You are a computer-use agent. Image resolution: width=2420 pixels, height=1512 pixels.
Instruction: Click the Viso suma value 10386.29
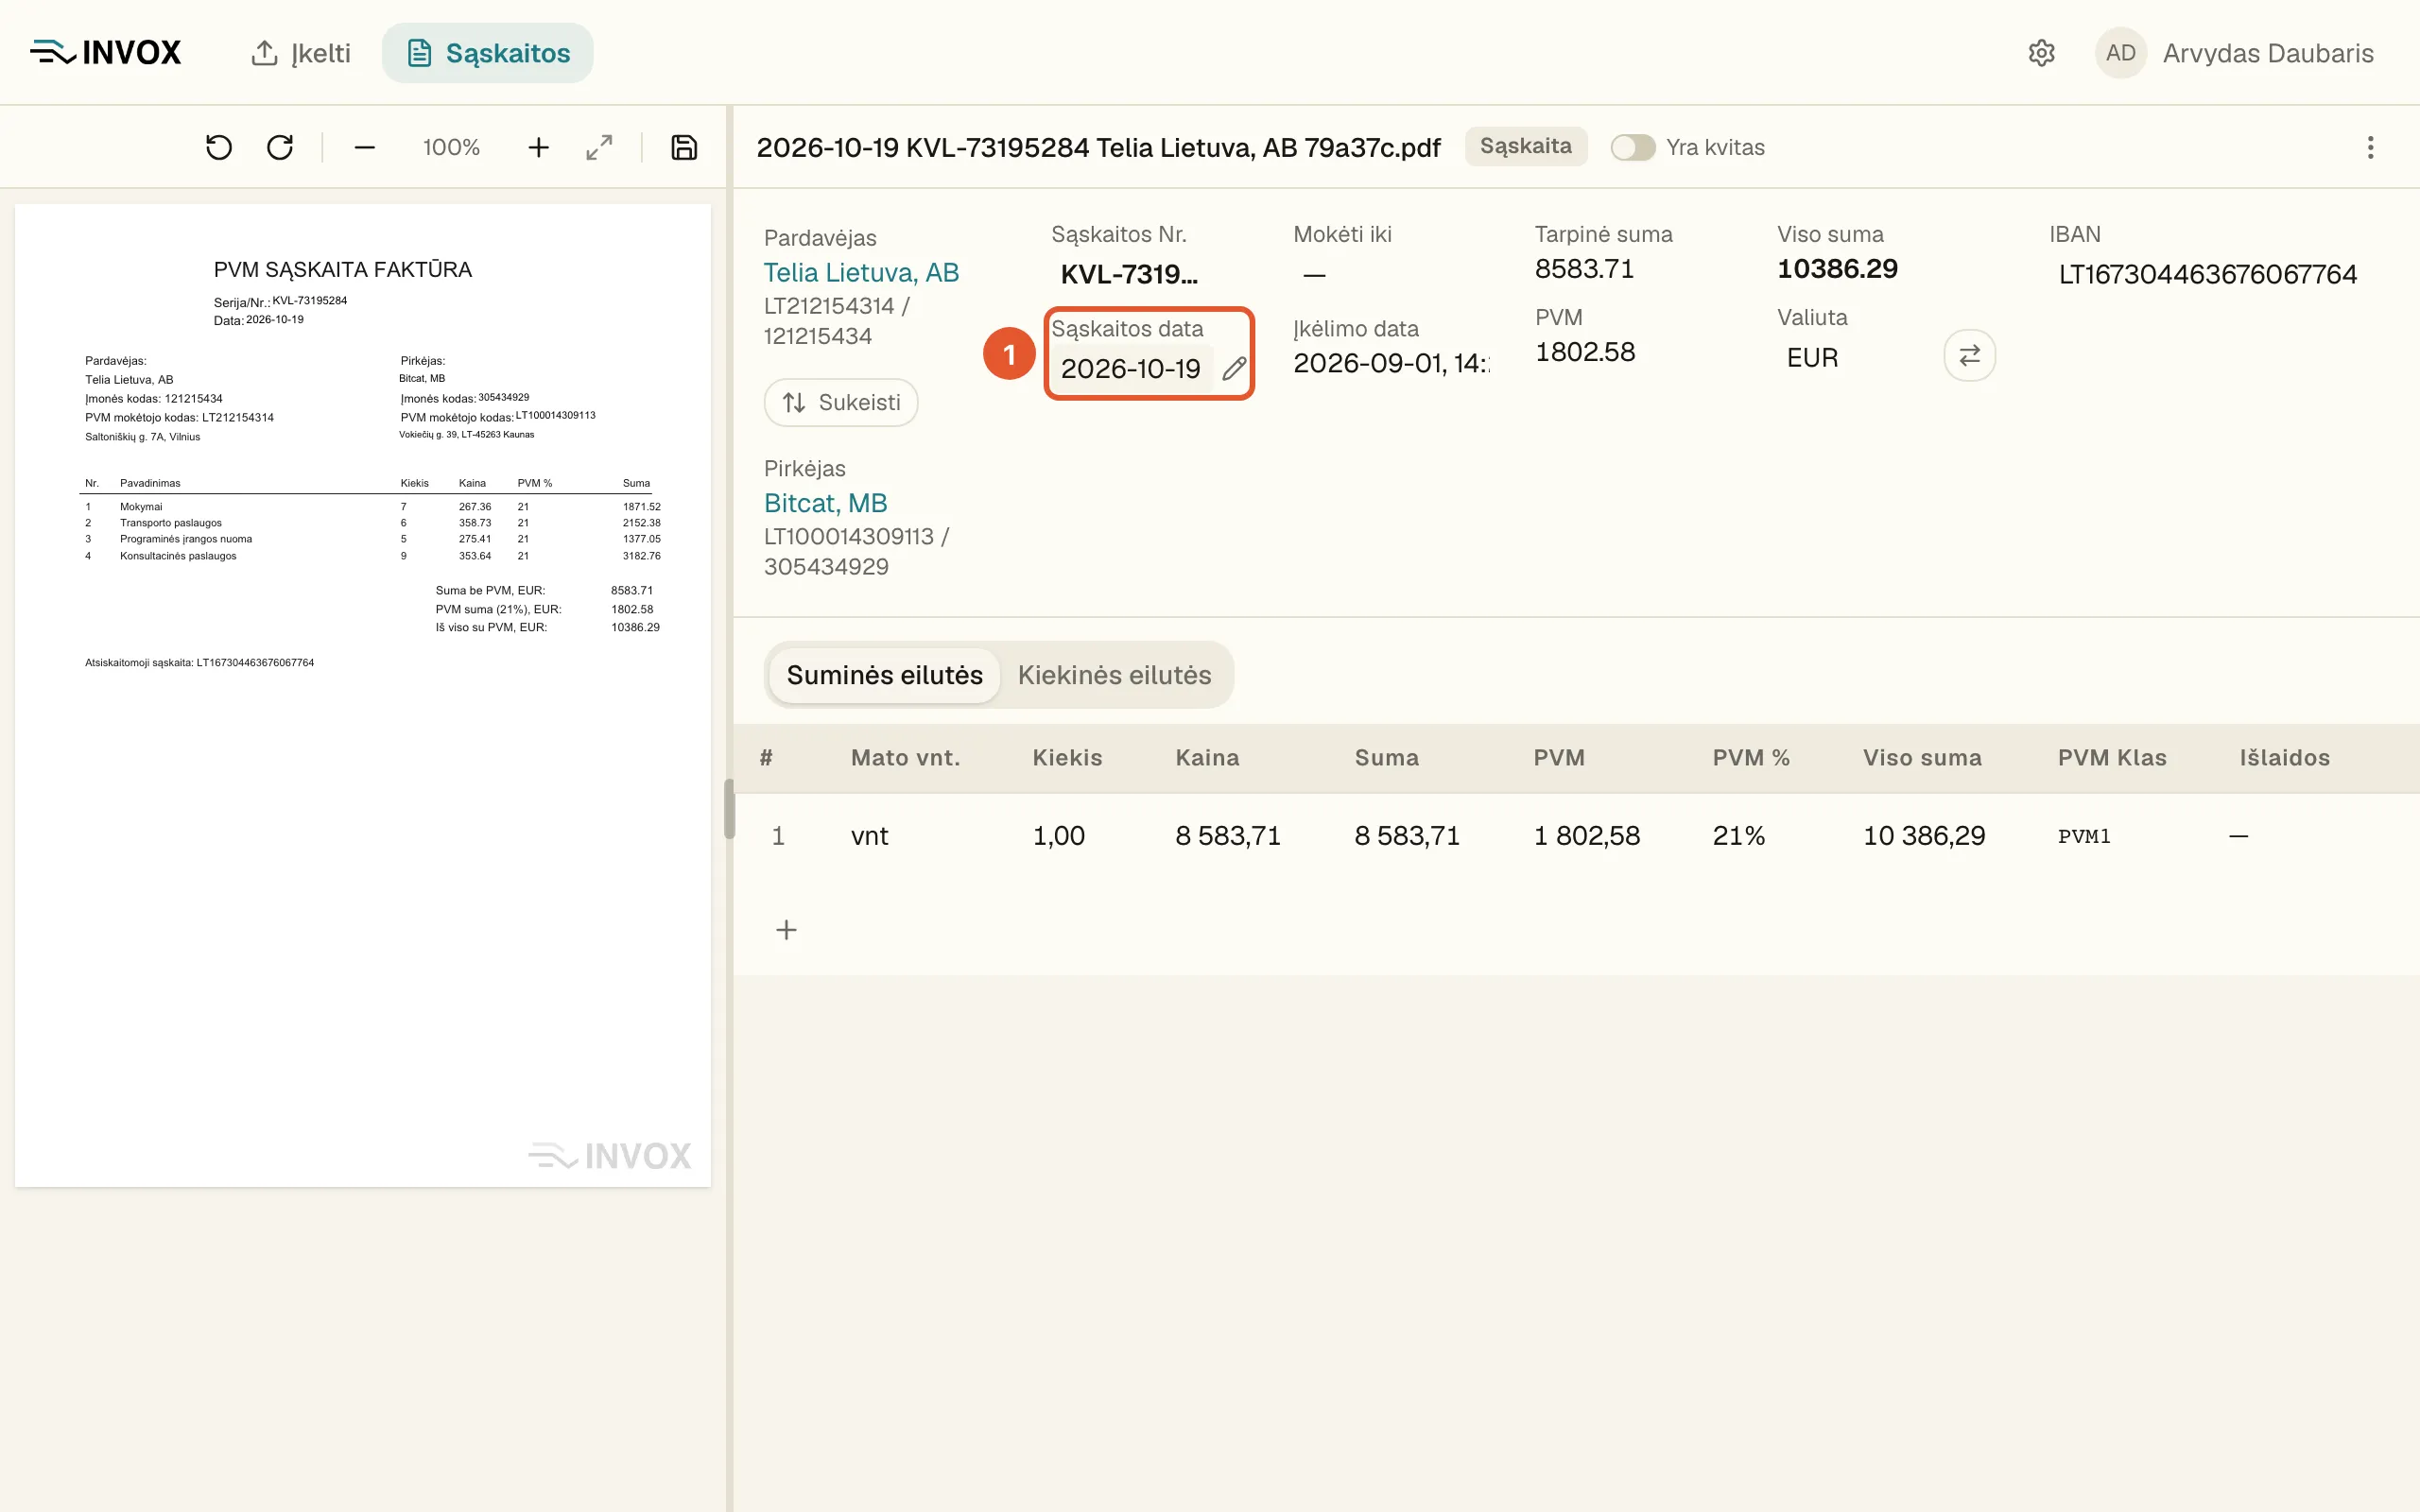[x=1837, y=269]
